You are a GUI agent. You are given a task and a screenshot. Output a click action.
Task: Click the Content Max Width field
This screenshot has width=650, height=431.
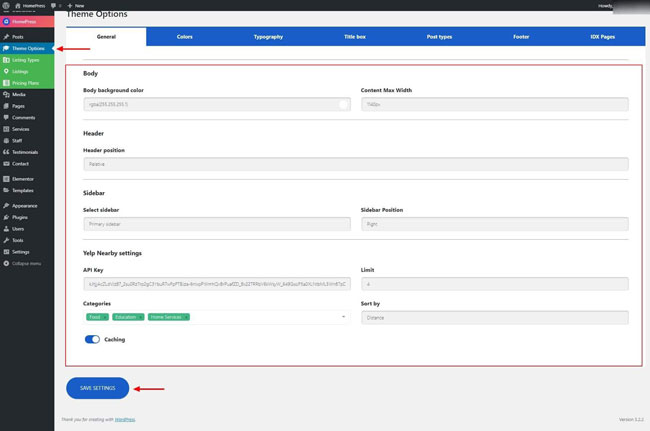point(495,104)
